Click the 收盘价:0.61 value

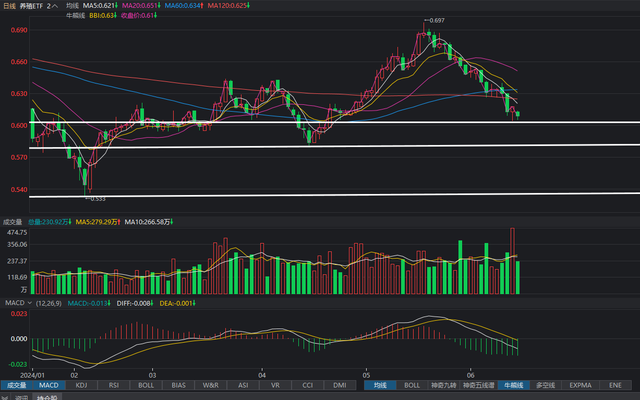click(x=139, y=16)
